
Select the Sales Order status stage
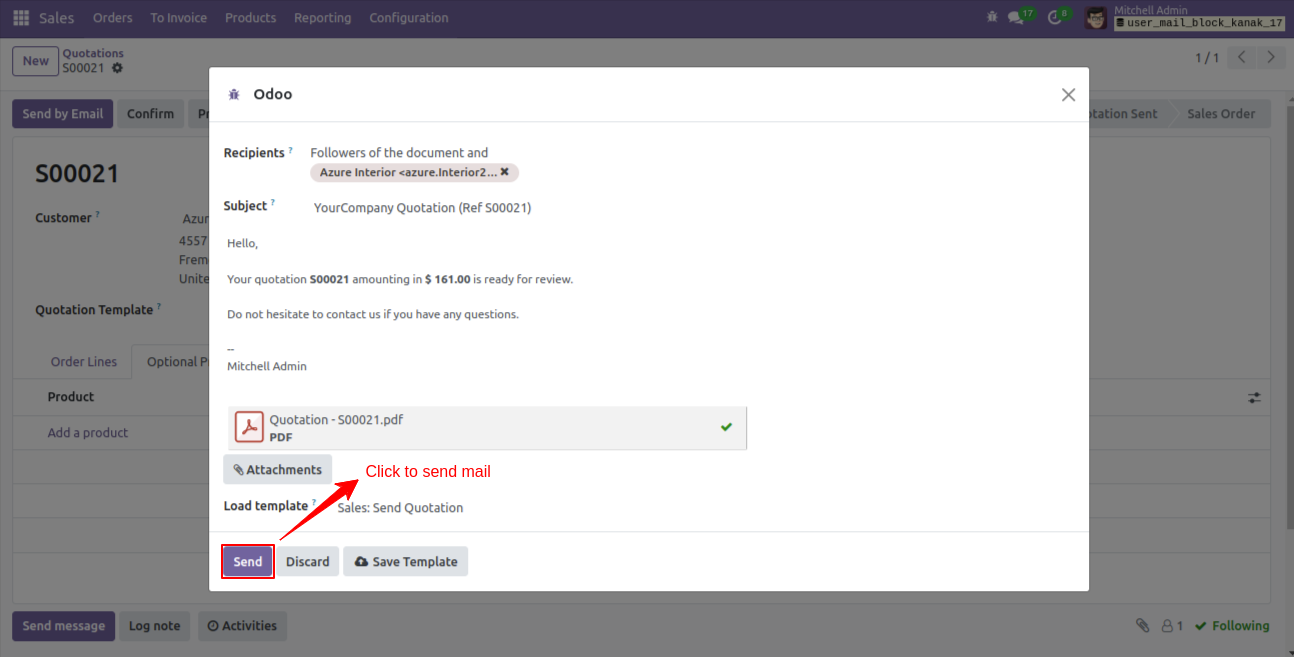1221,114
